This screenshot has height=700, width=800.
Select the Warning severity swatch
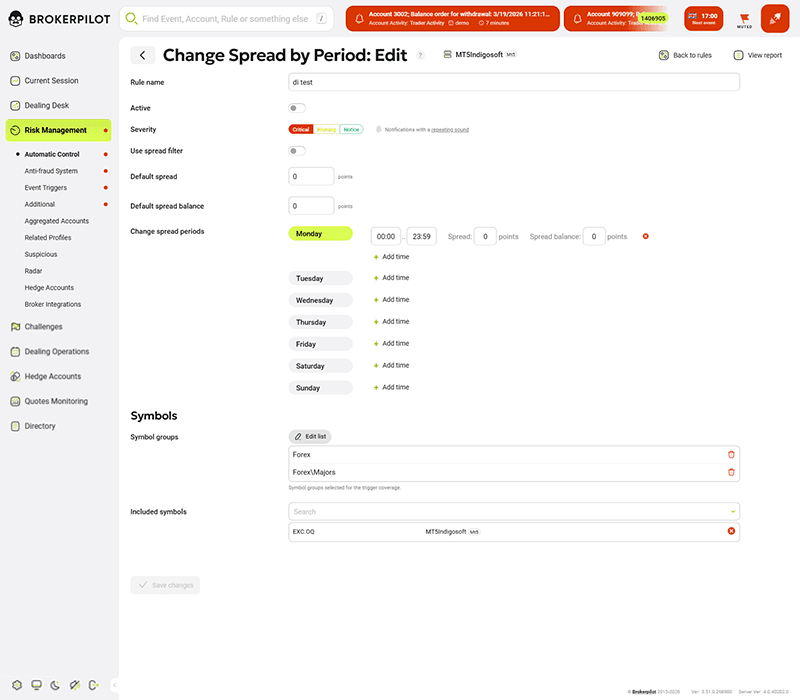coord(325,129)
